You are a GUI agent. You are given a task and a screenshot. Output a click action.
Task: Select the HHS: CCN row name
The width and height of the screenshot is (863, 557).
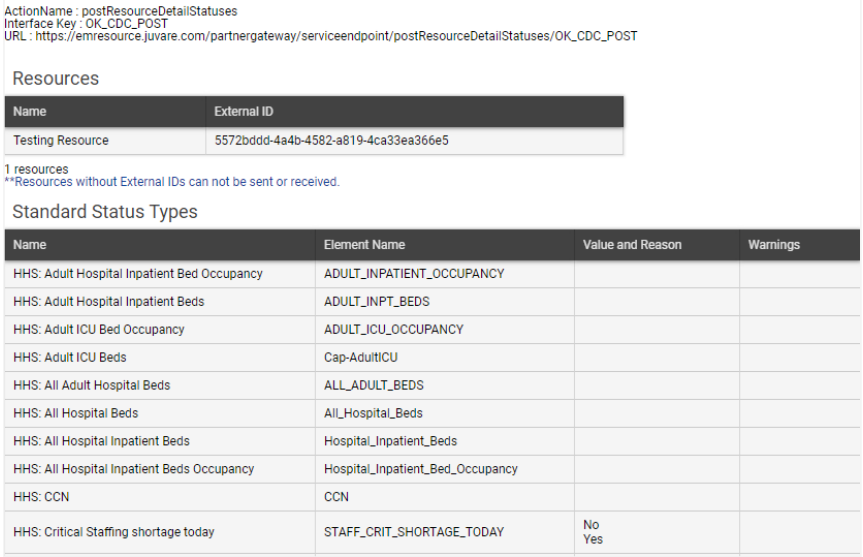coord(41,497)
